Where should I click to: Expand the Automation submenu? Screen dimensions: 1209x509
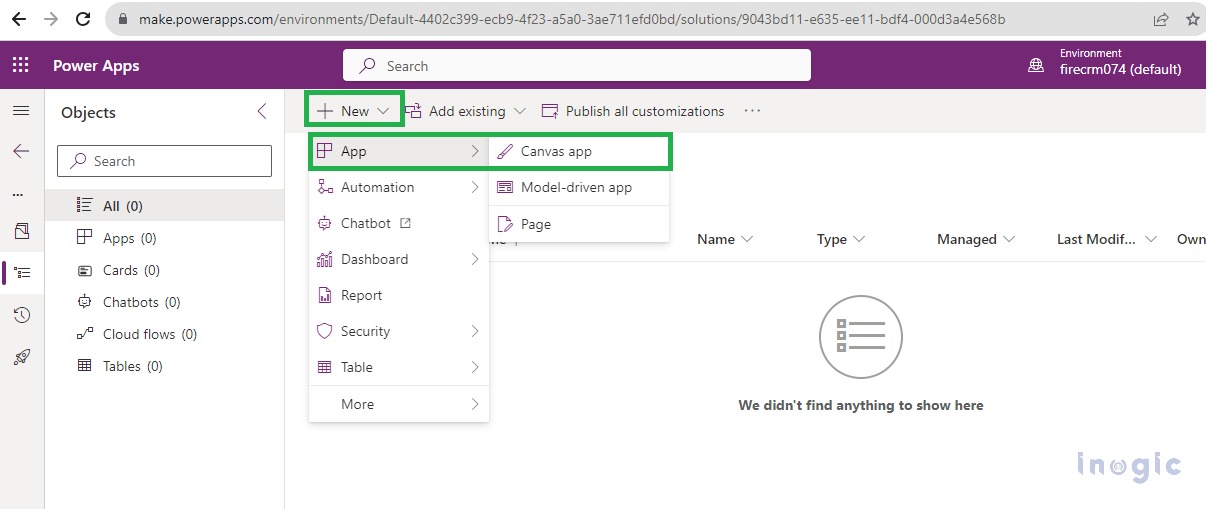(x=399, y=187)
